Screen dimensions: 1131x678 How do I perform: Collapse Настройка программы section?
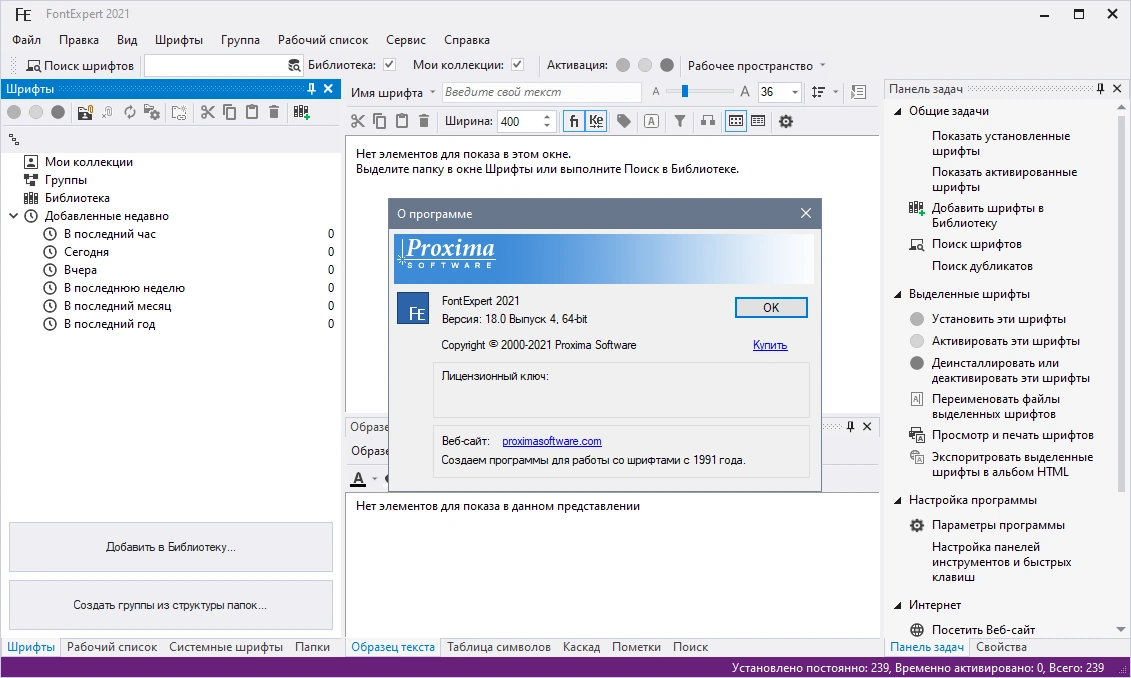[898, 500]
